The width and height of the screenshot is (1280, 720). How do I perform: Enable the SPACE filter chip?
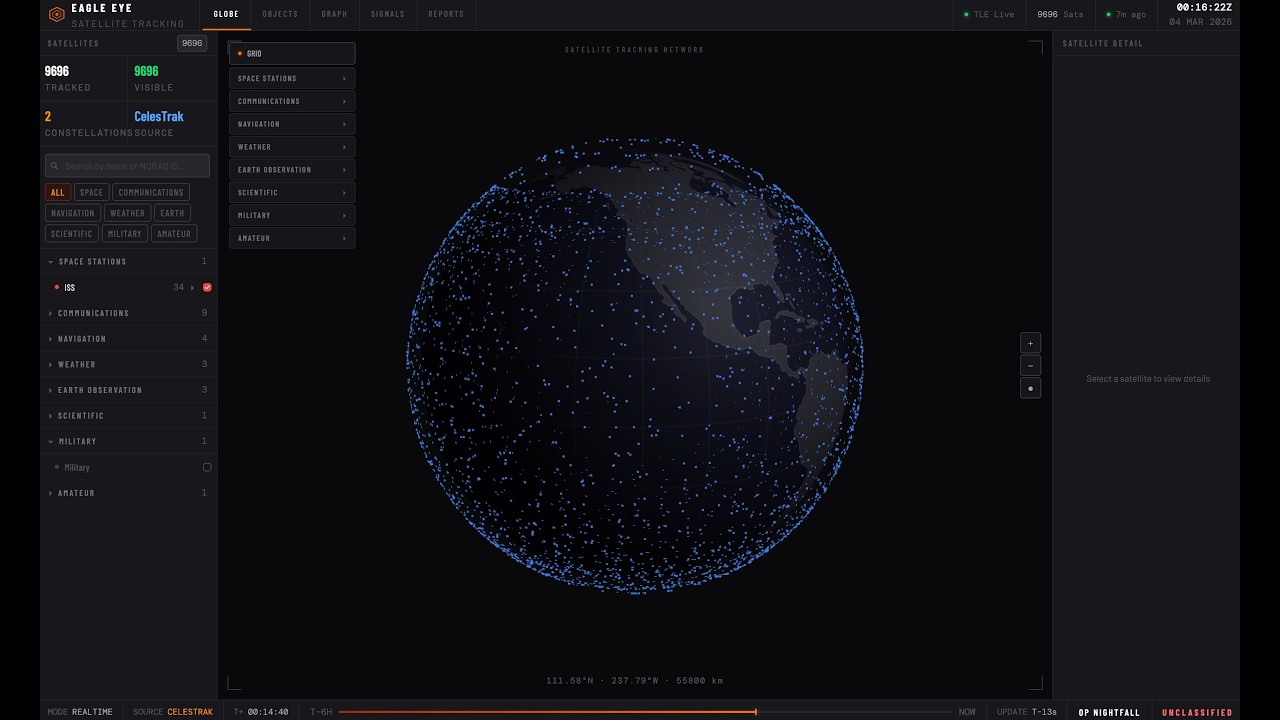click(91, 192)
